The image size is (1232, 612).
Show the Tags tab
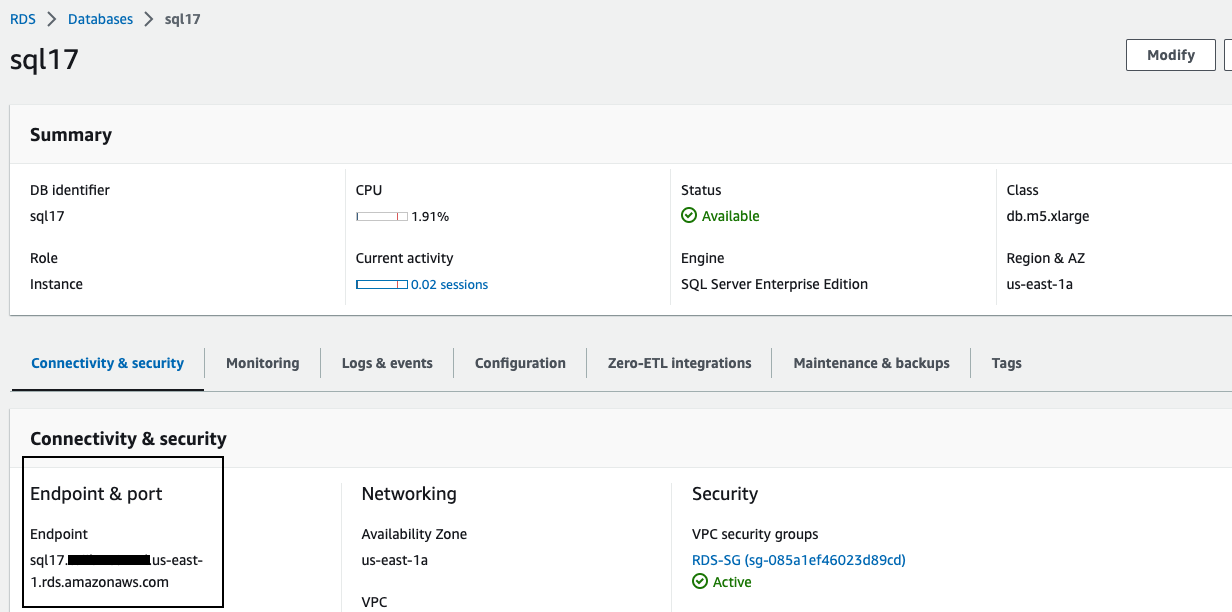(x=1006, y=363)
